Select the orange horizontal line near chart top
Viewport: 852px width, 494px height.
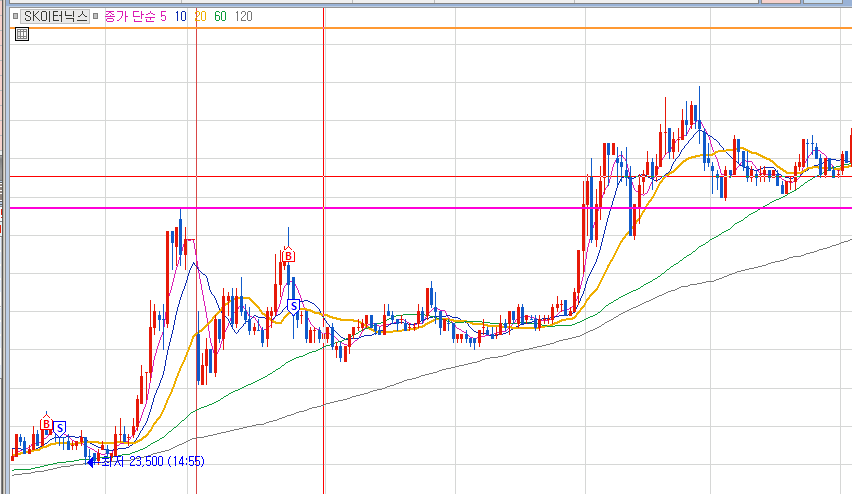tap(430, 28)
